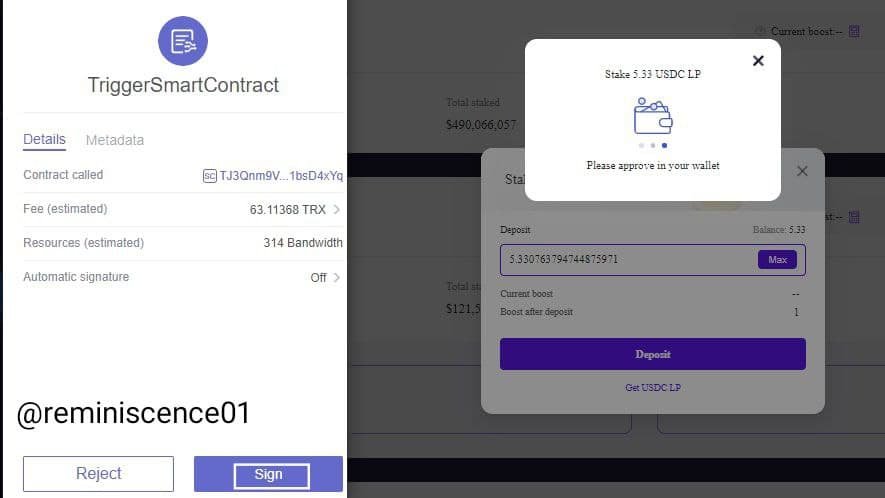Expand the estimated Fee details chevron
The width and height of the screenshot is (885, 498).
click(336, 209)
